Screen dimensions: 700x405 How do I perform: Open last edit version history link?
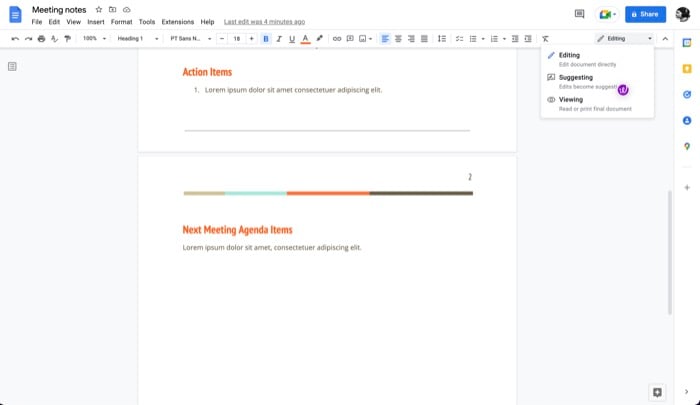pos(264,22)
